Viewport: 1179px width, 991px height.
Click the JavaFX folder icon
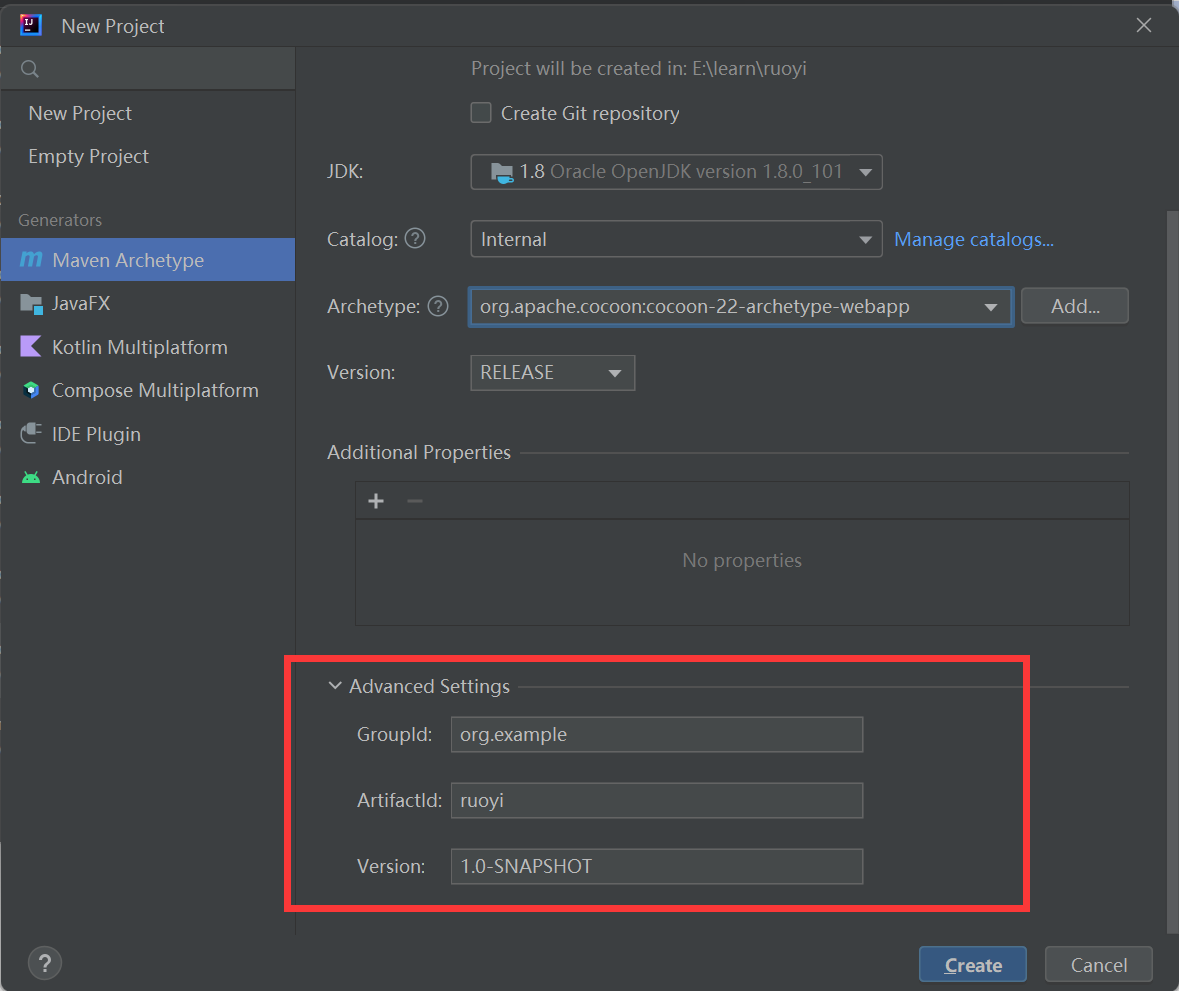(x=31, y=303)
